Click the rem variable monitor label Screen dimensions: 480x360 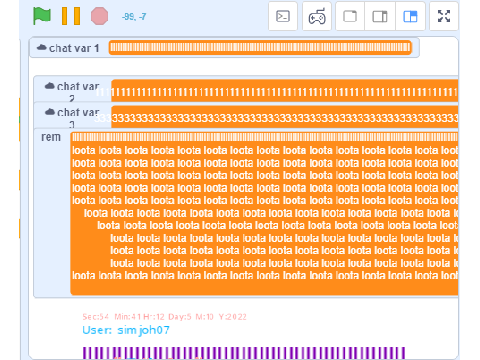[51, 137]
